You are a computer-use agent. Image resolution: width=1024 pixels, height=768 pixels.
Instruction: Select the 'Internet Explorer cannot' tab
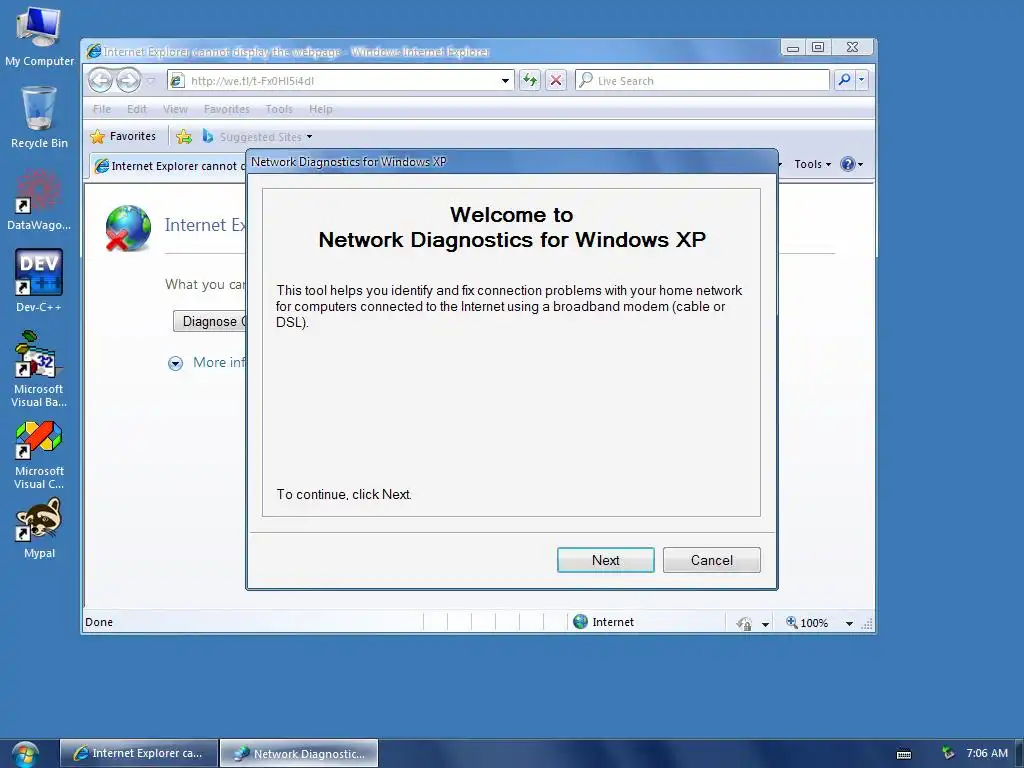[x=167, y=166]
